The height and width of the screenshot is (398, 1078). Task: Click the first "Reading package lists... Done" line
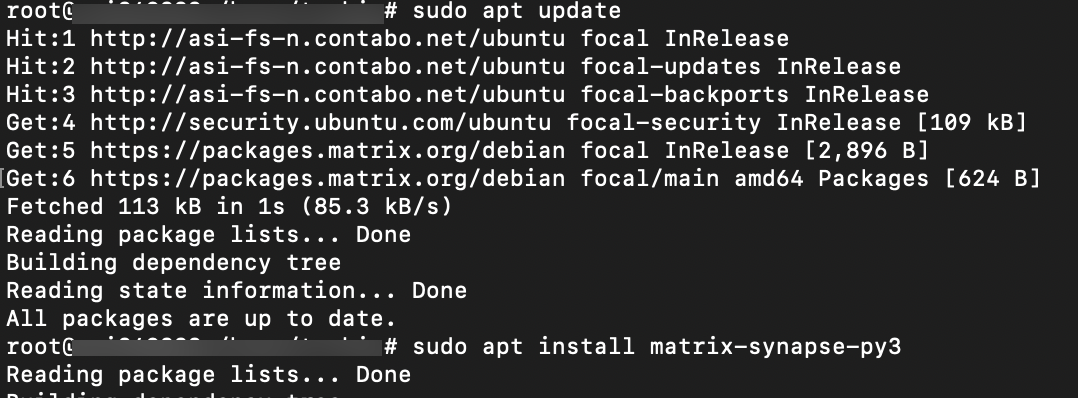tap(208, 234)
